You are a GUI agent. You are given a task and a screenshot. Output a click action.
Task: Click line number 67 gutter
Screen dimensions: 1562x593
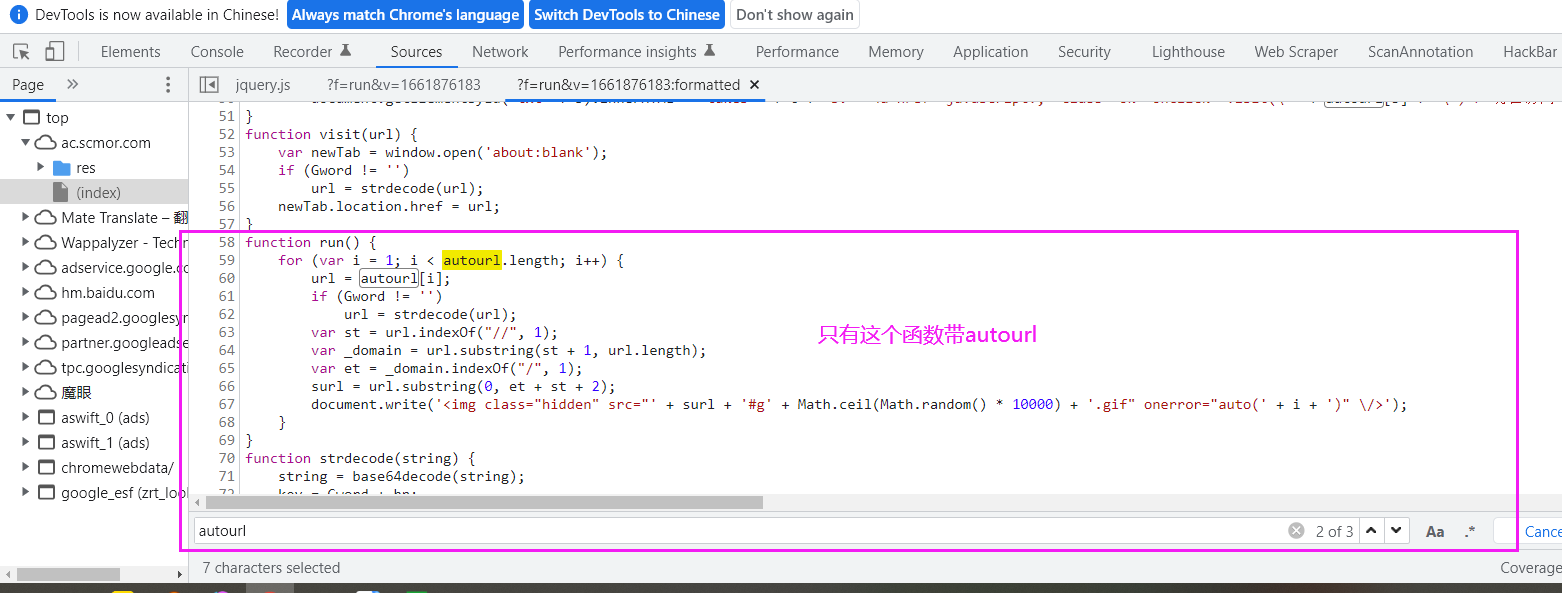tap(225, 404)
